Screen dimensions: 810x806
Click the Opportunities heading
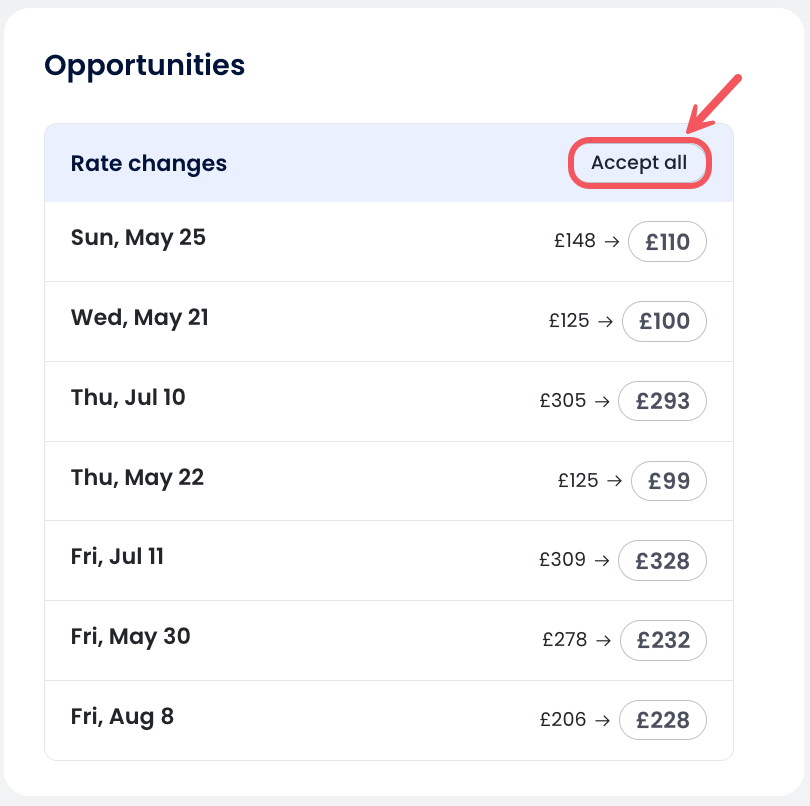coord(145,66)
